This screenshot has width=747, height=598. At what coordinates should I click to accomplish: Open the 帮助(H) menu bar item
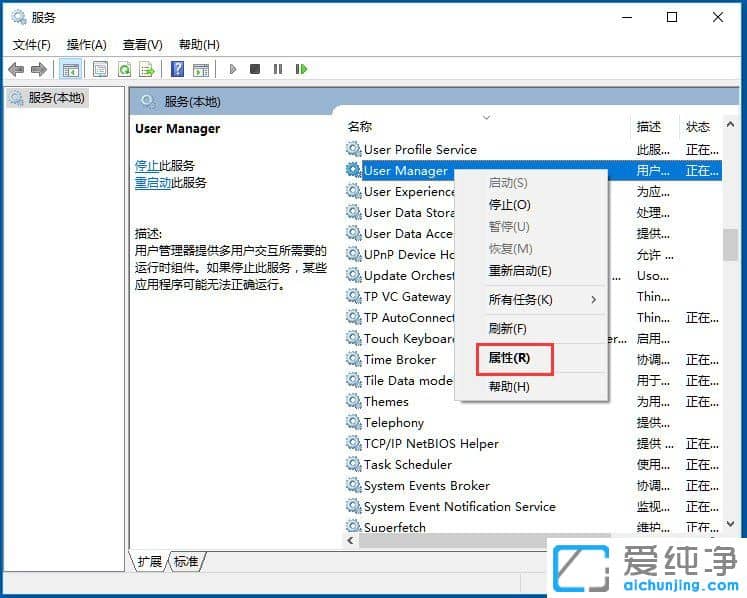pyautogui.click(x=199, y=45)
